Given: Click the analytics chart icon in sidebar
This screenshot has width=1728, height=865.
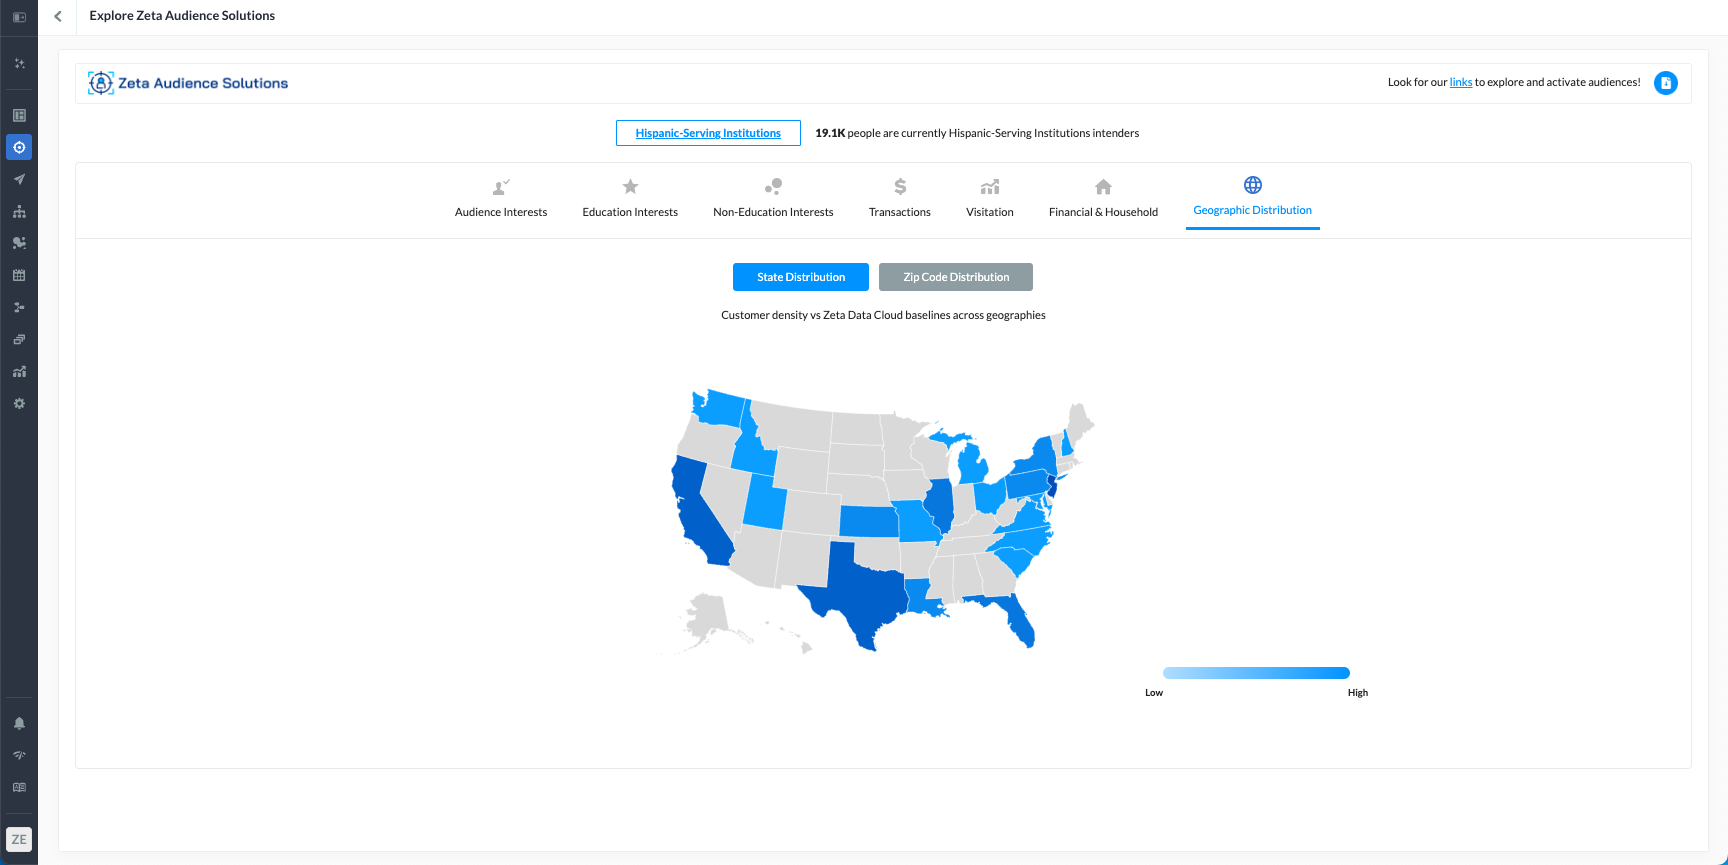Looking at the screenshot, I should point(19,371).
